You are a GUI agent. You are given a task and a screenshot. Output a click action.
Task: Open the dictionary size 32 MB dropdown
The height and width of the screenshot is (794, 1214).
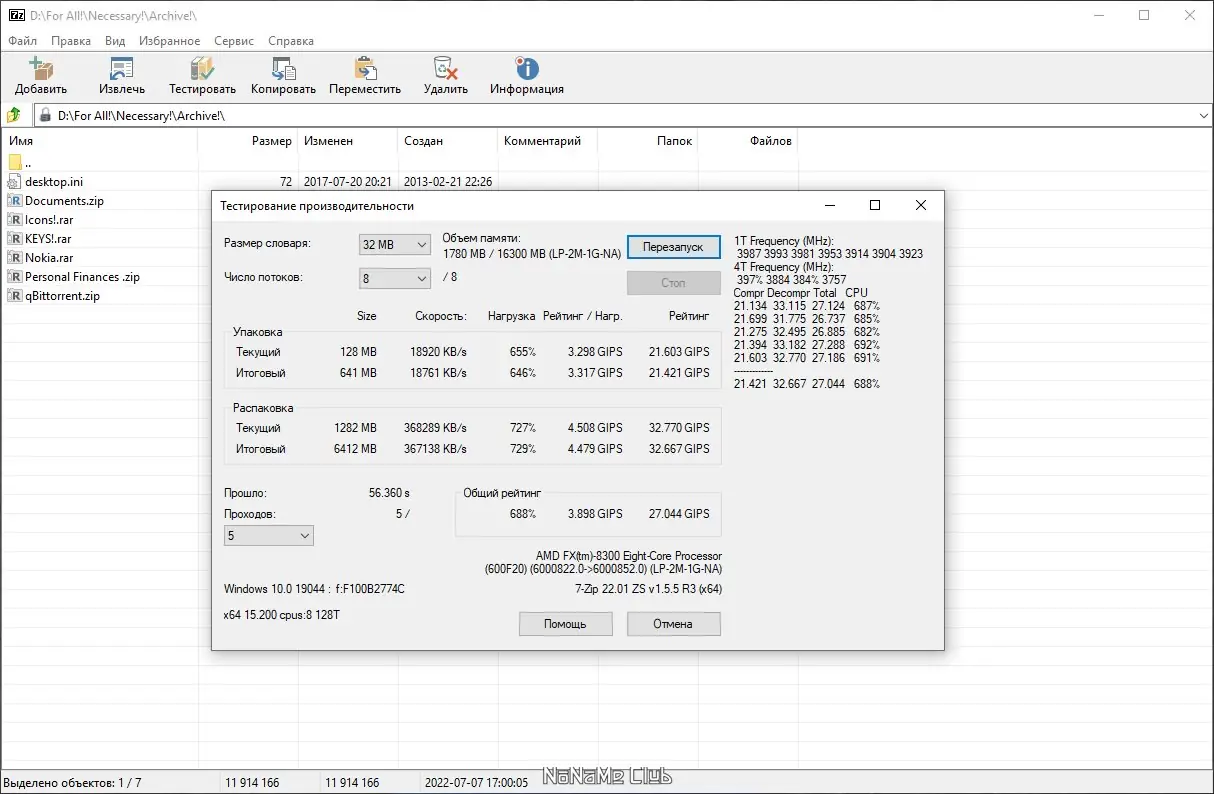point(394,245)
